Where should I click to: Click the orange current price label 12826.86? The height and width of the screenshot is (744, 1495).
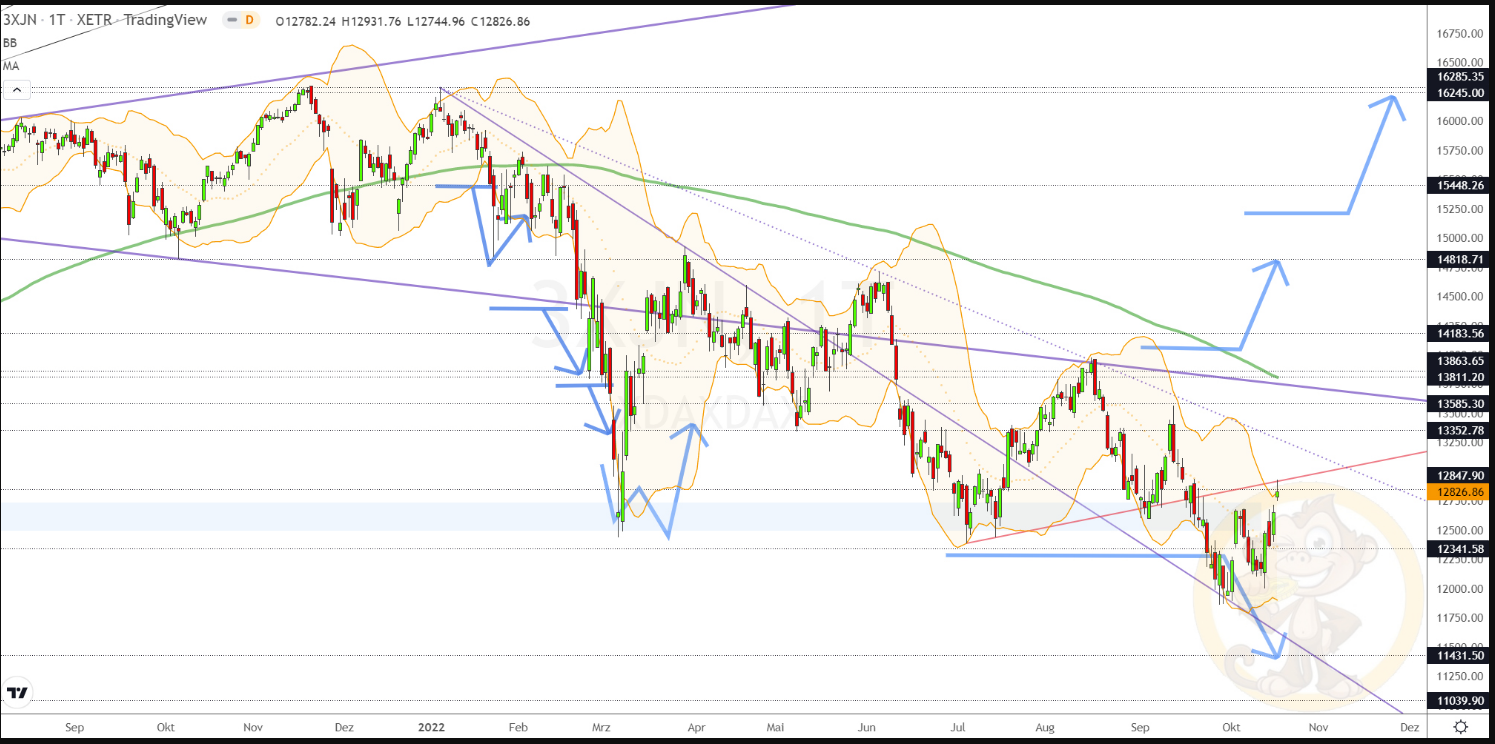(x=1460, y=492)
